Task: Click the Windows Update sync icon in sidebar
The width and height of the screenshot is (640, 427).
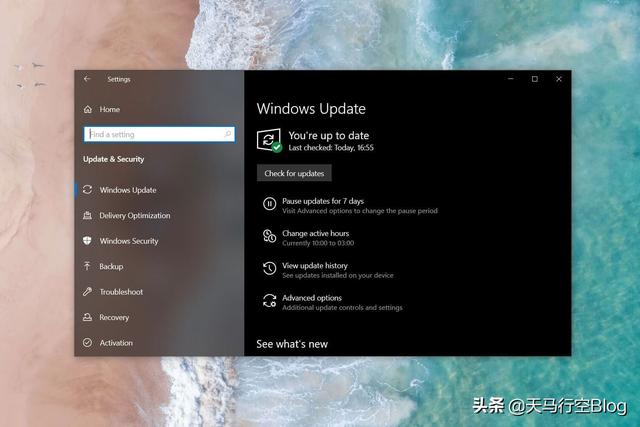Action: 87,190
